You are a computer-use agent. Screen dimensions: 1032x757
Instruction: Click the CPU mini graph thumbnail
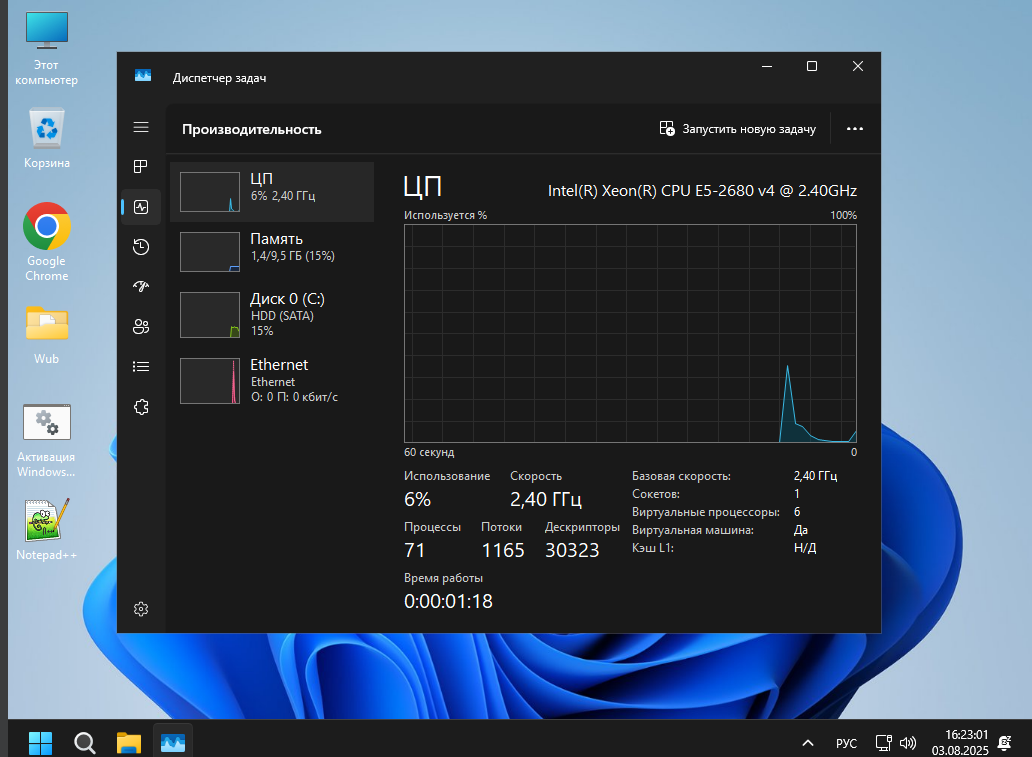point(210,192)
